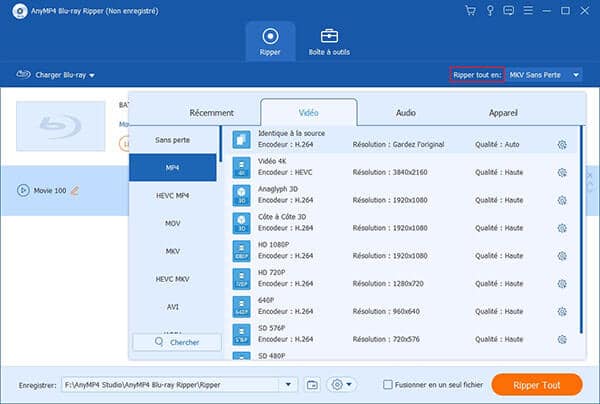Image resolution: width=600 pixels, height=404 pixels.
Task: Click the gear for HD 1080P profile
Action: [x=562, y=255]
